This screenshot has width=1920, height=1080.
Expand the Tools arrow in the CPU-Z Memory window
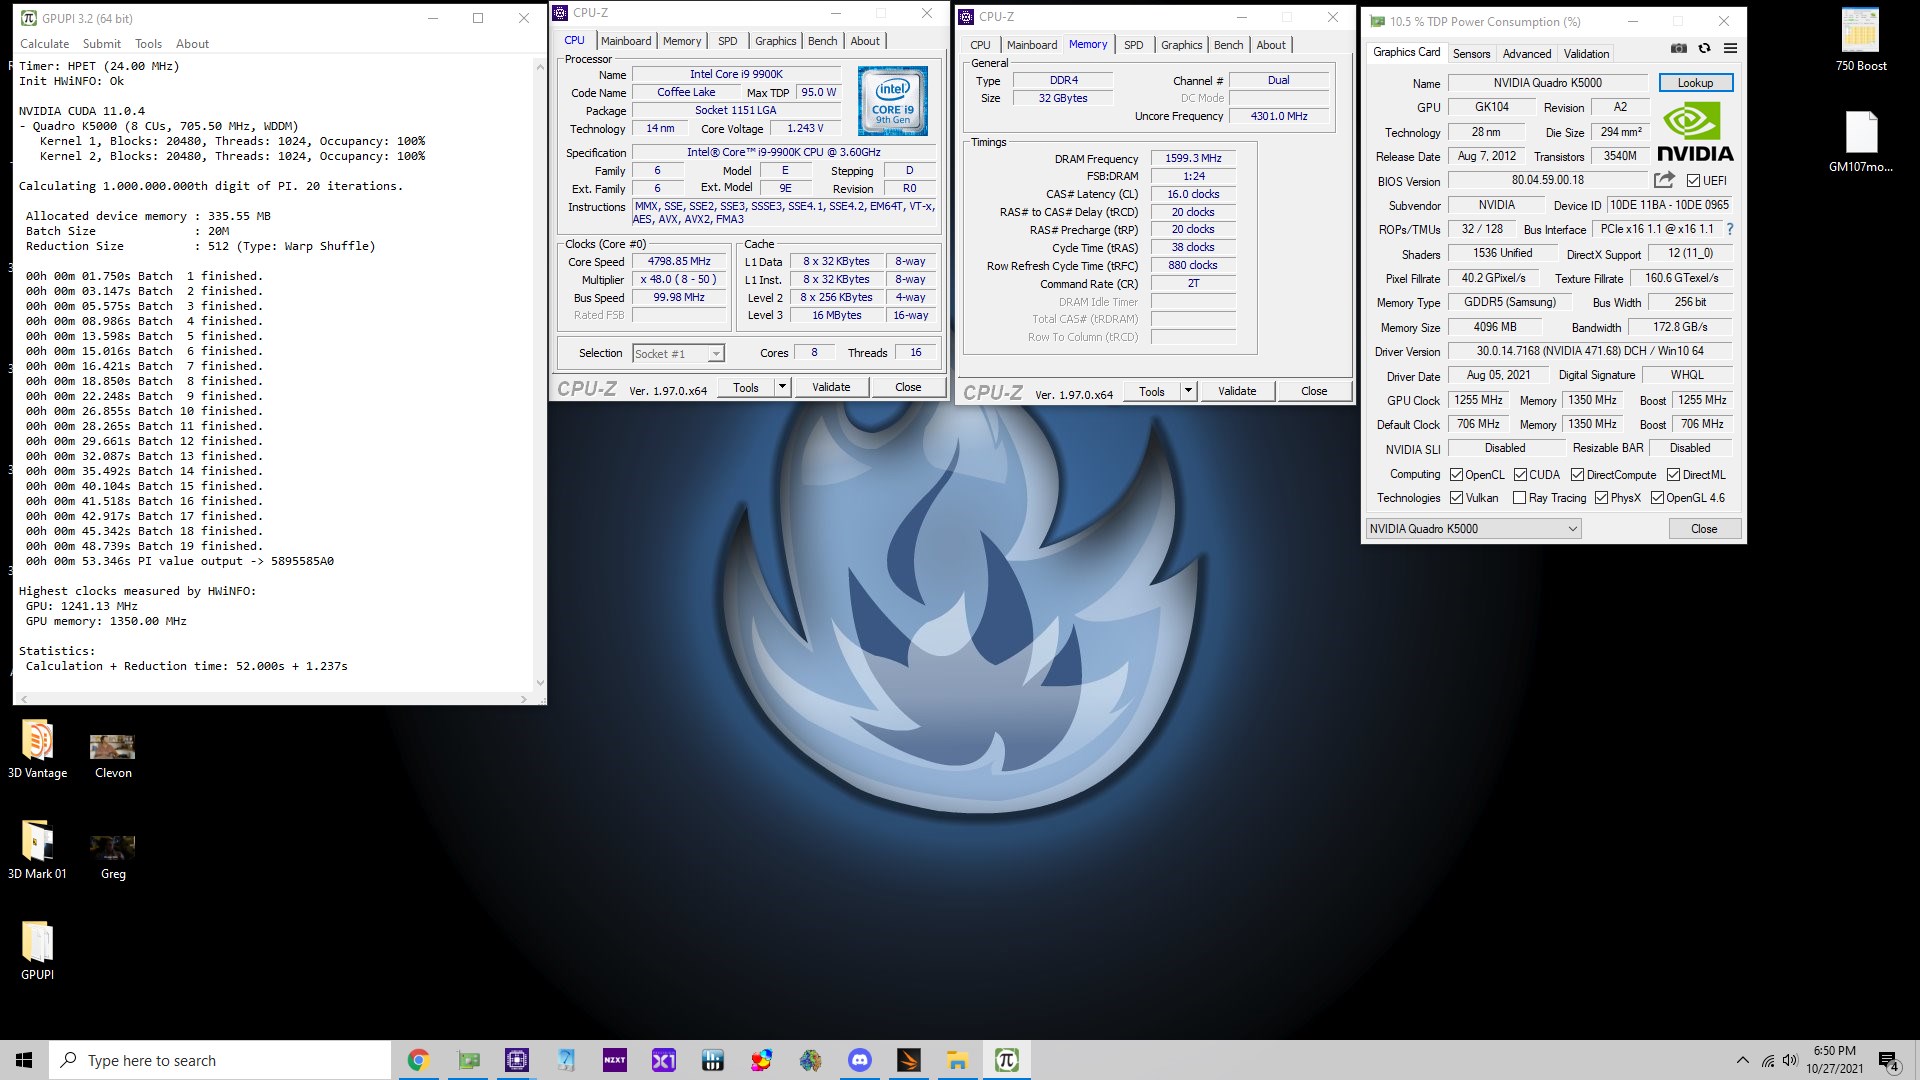click(1188, 391)
